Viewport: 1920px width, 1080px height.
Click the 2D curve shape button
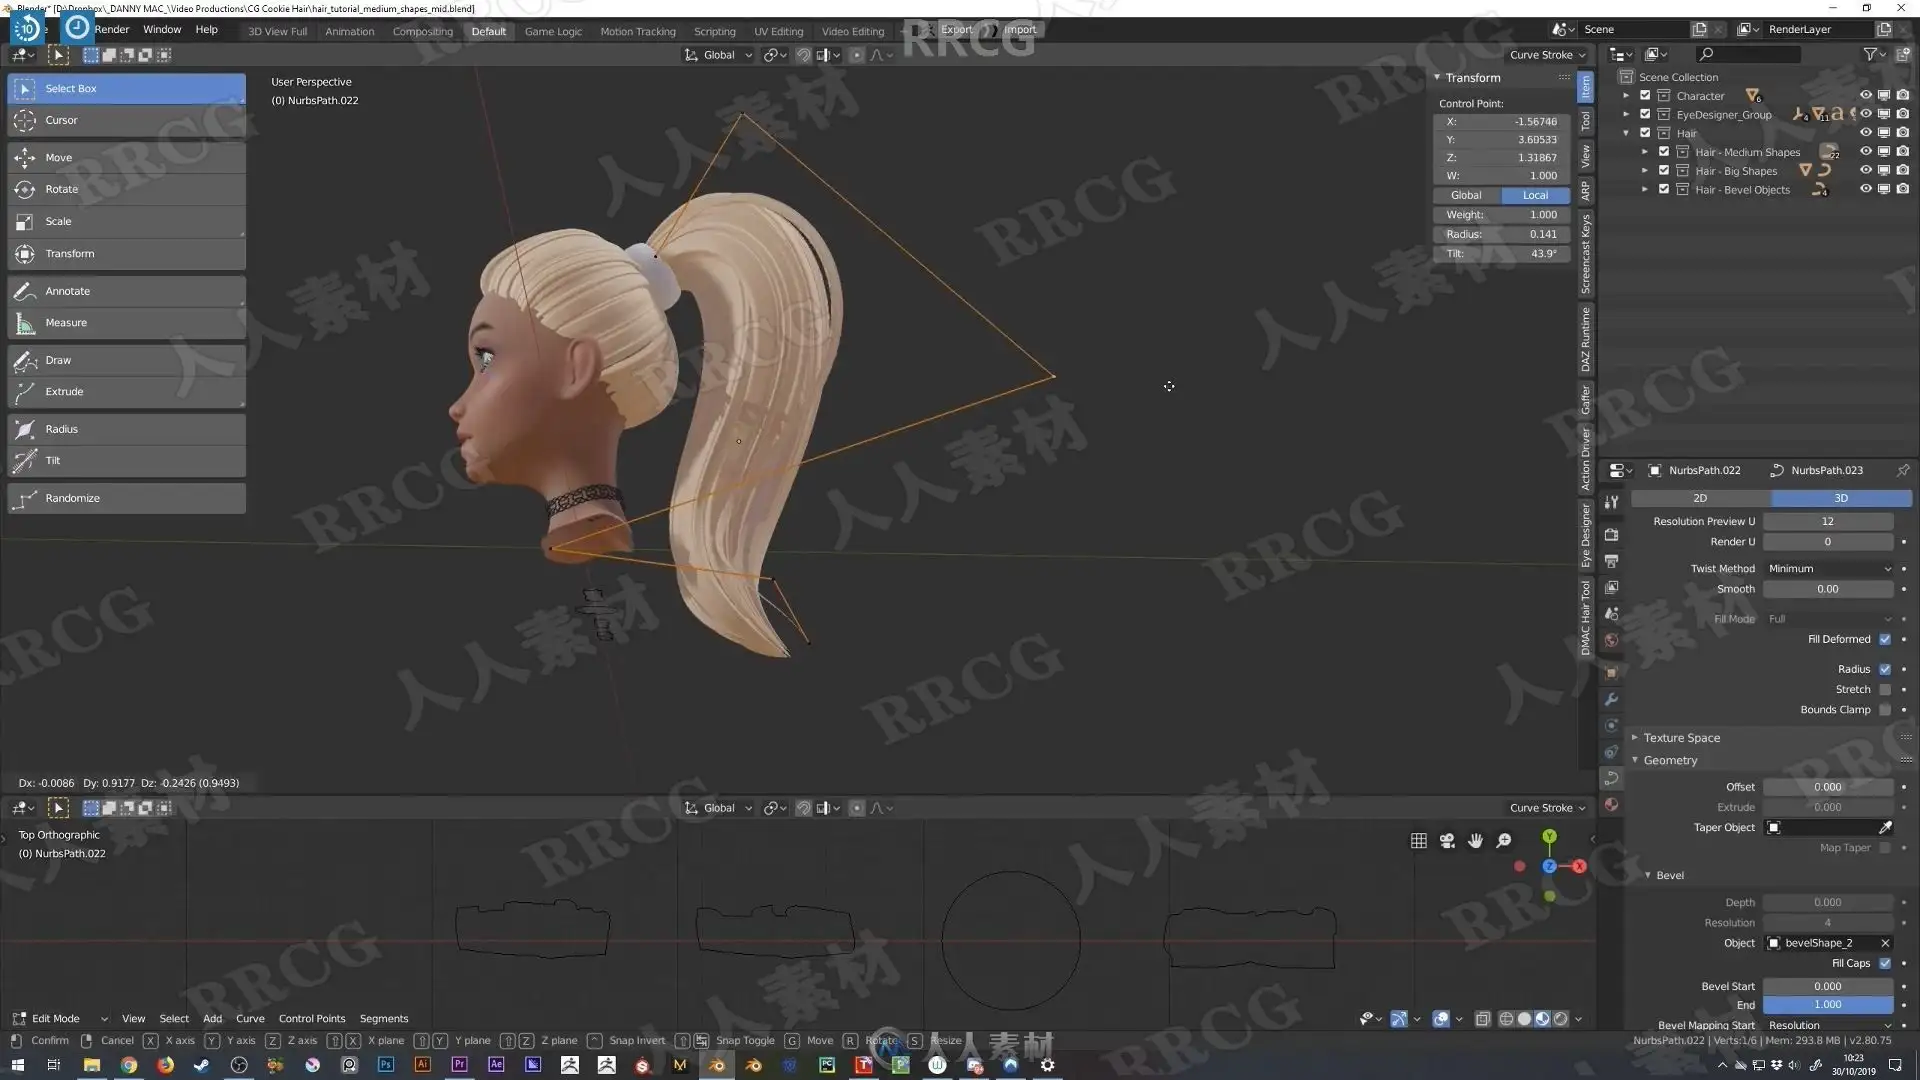click(1700, 498)
